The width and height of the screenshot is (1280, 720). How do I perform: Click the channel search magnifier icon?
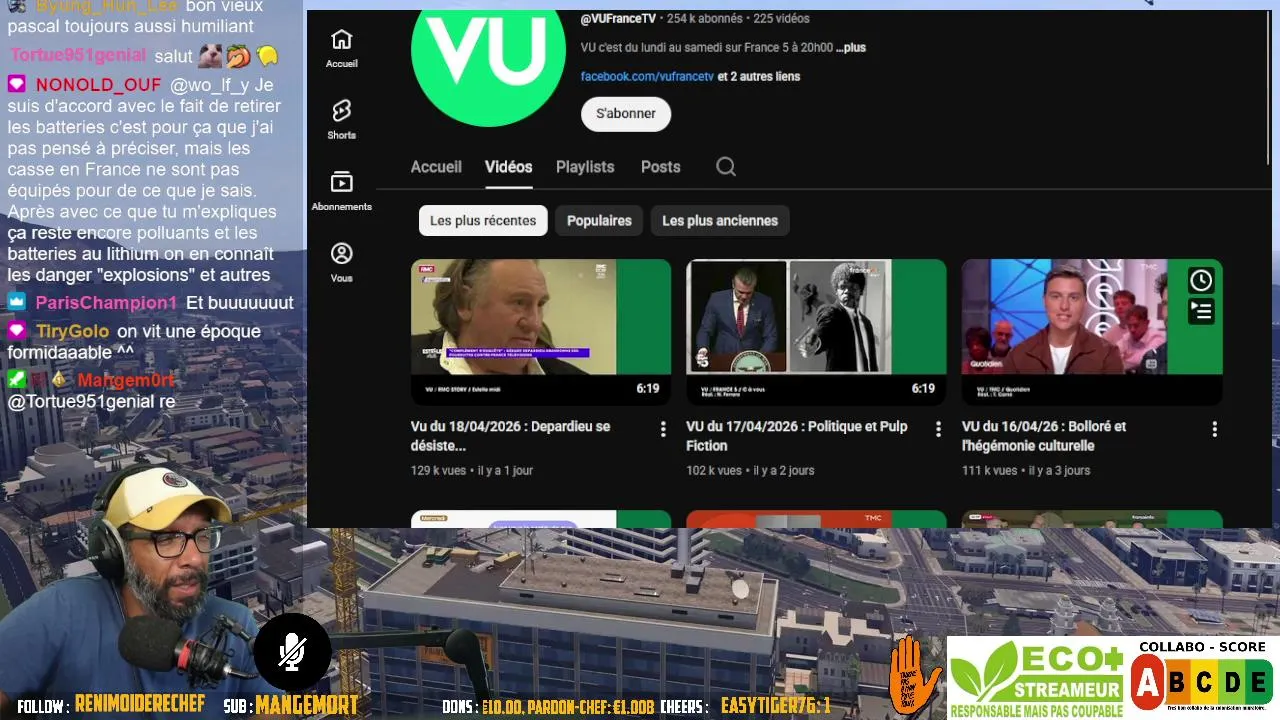tap(726, 167)
